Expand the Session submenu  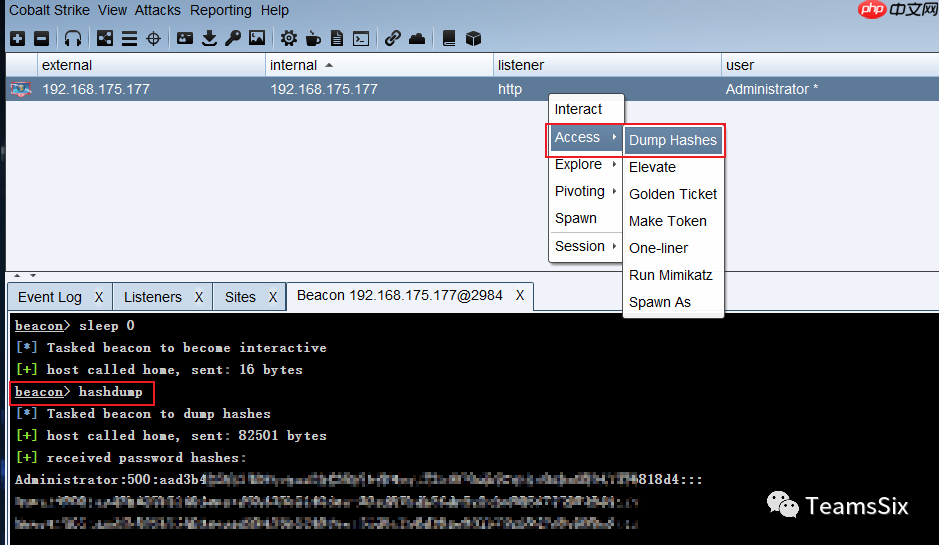[x=586, y=246]
